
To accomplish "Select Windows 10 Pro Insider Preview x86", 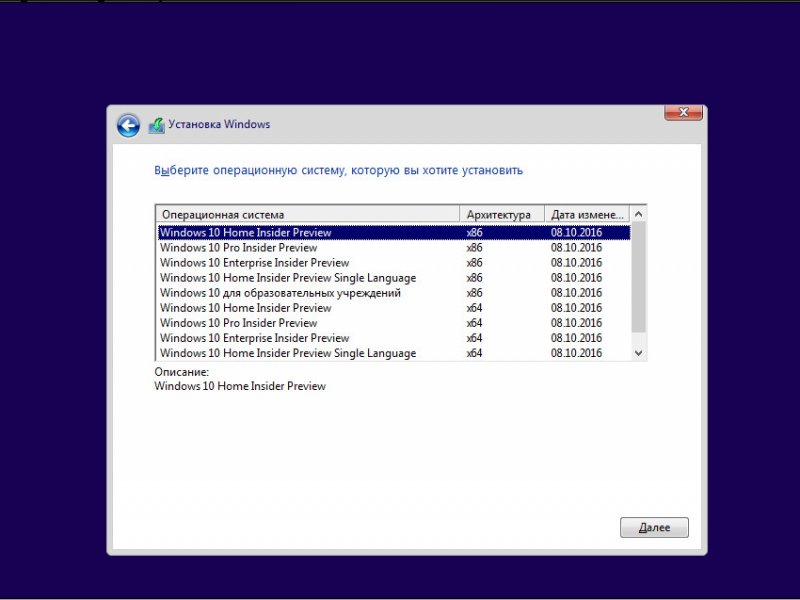I will [x=394, y=247].
